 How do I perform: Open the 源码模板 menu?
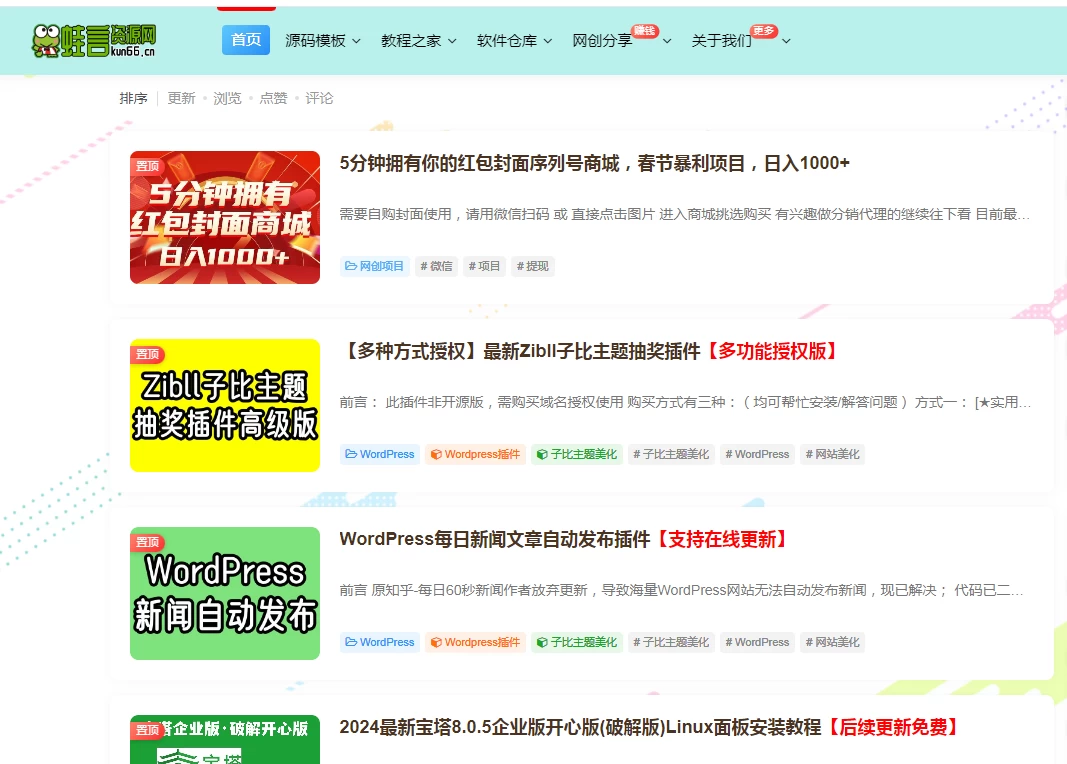(x=315, y=41)
